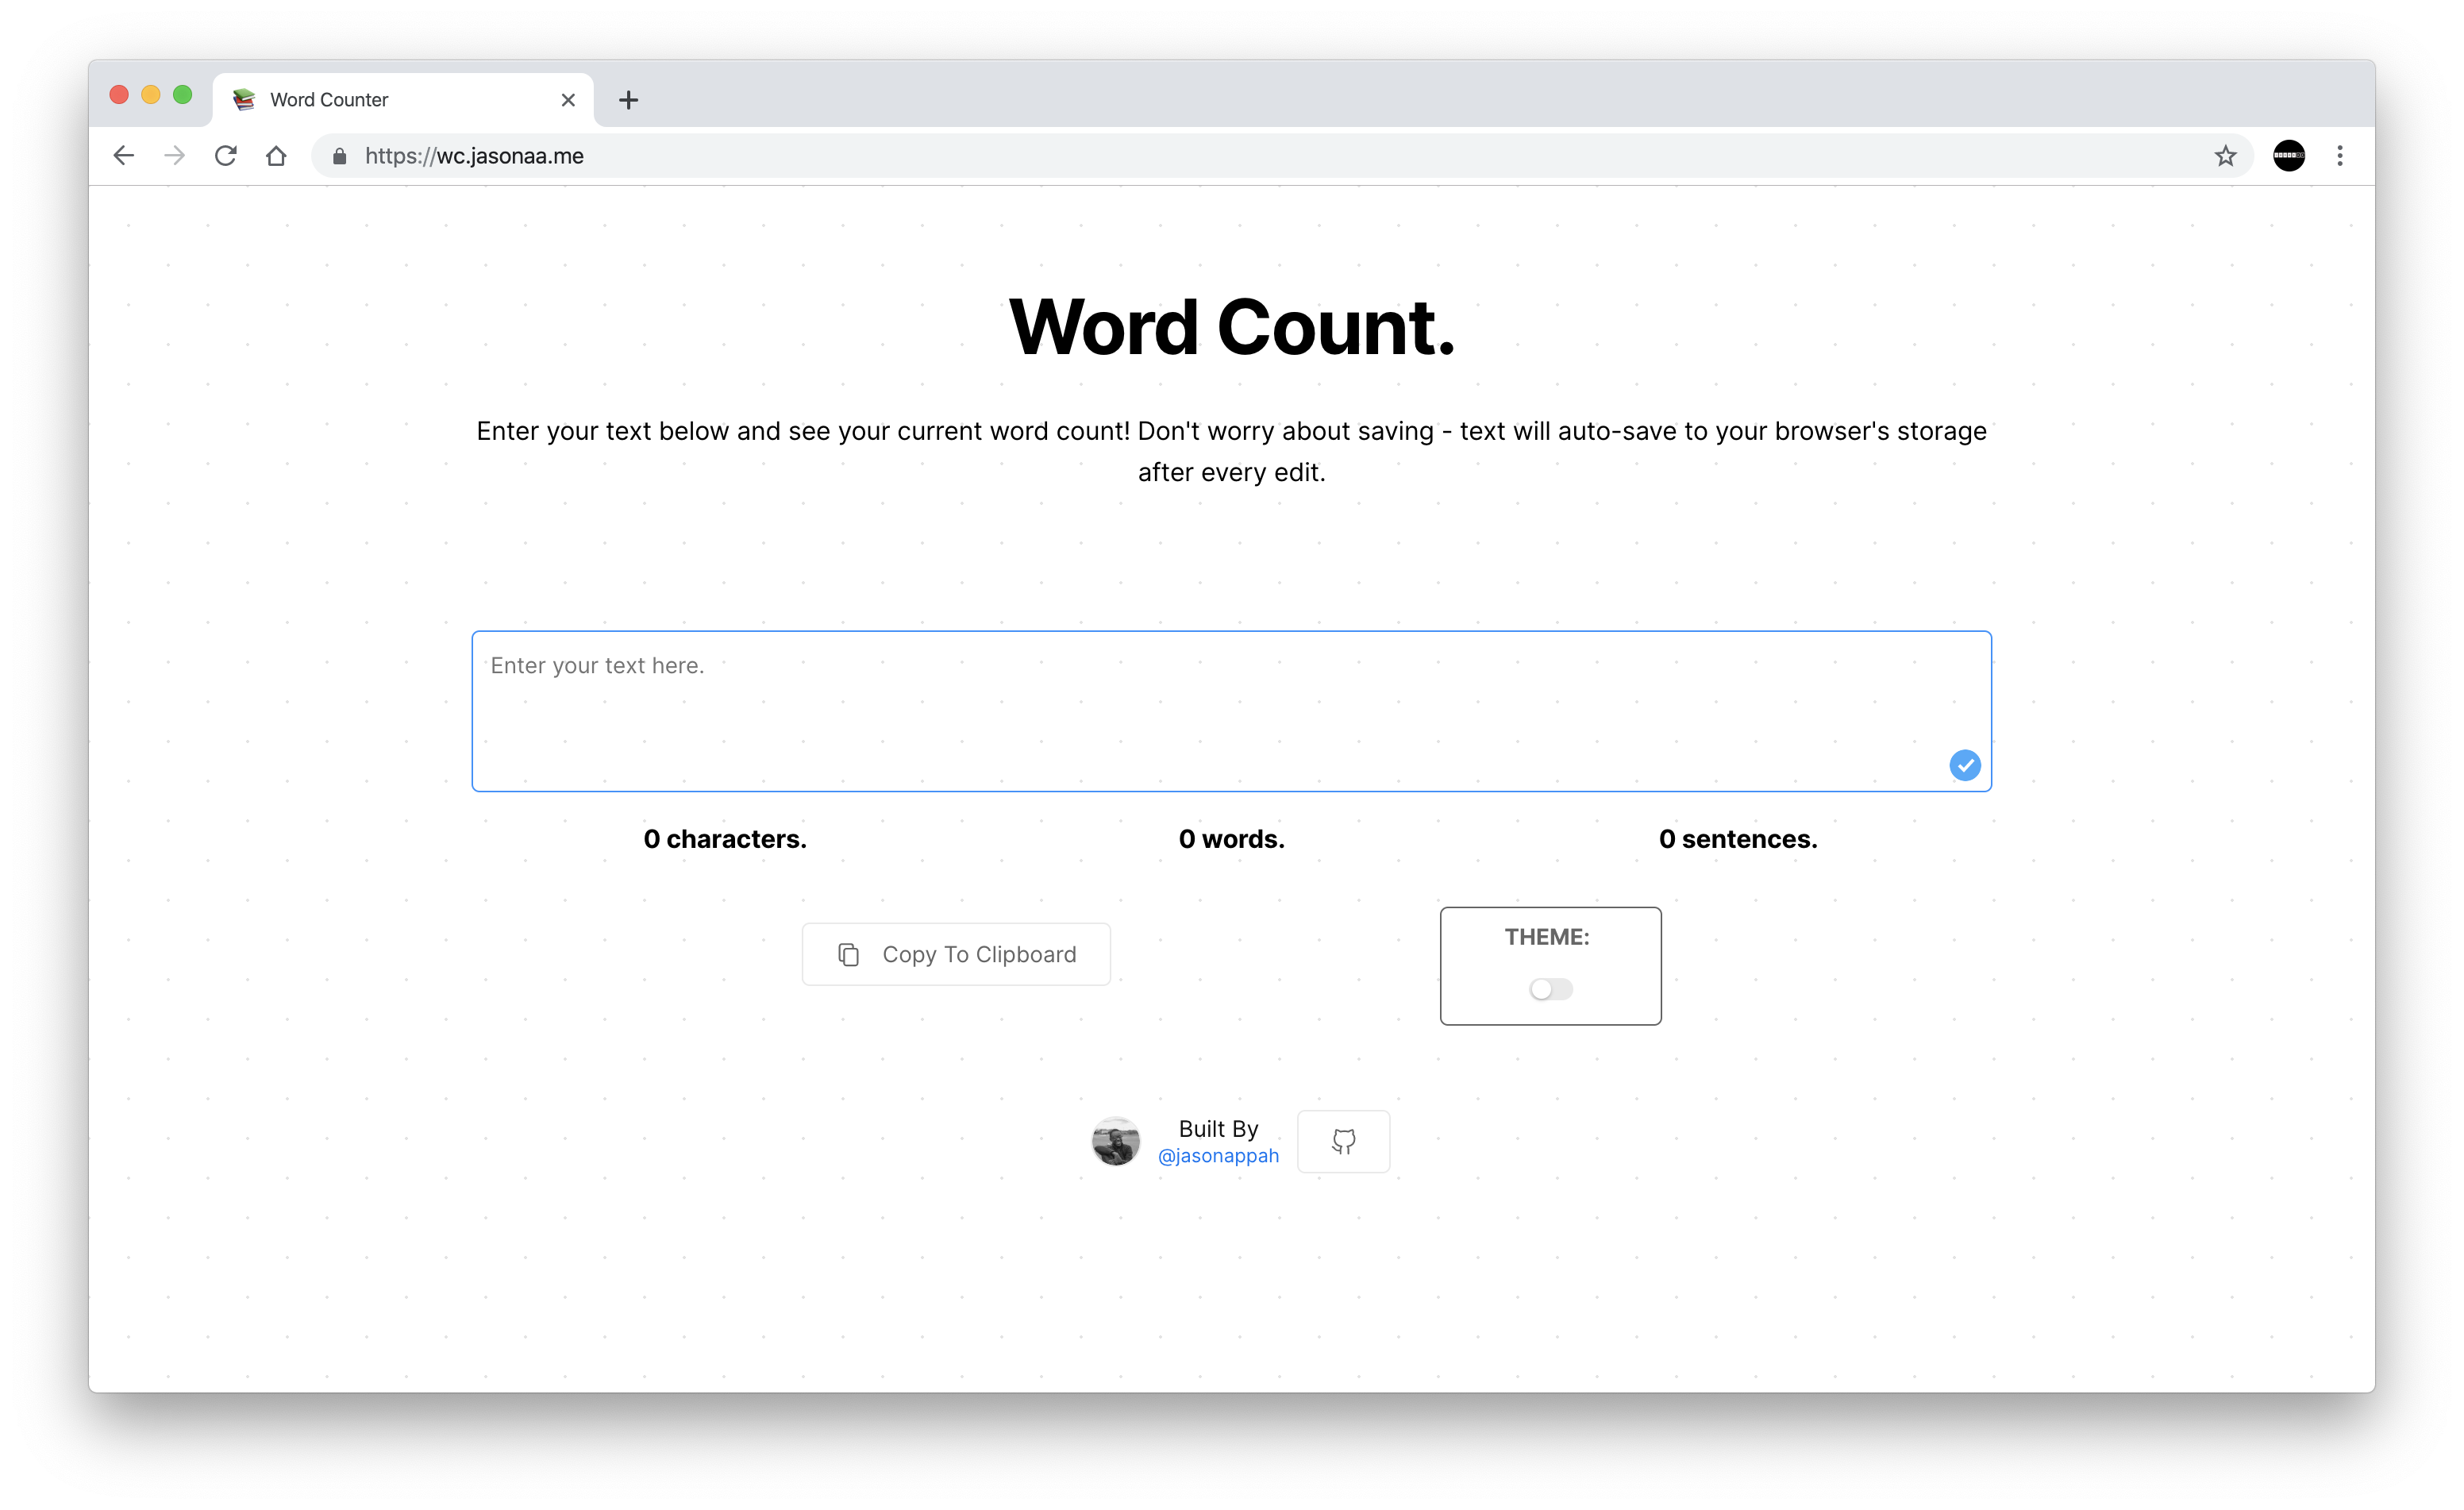The image size is (2464, 1510).
Task: Toggle the THEME switch
Action: 1550,989
